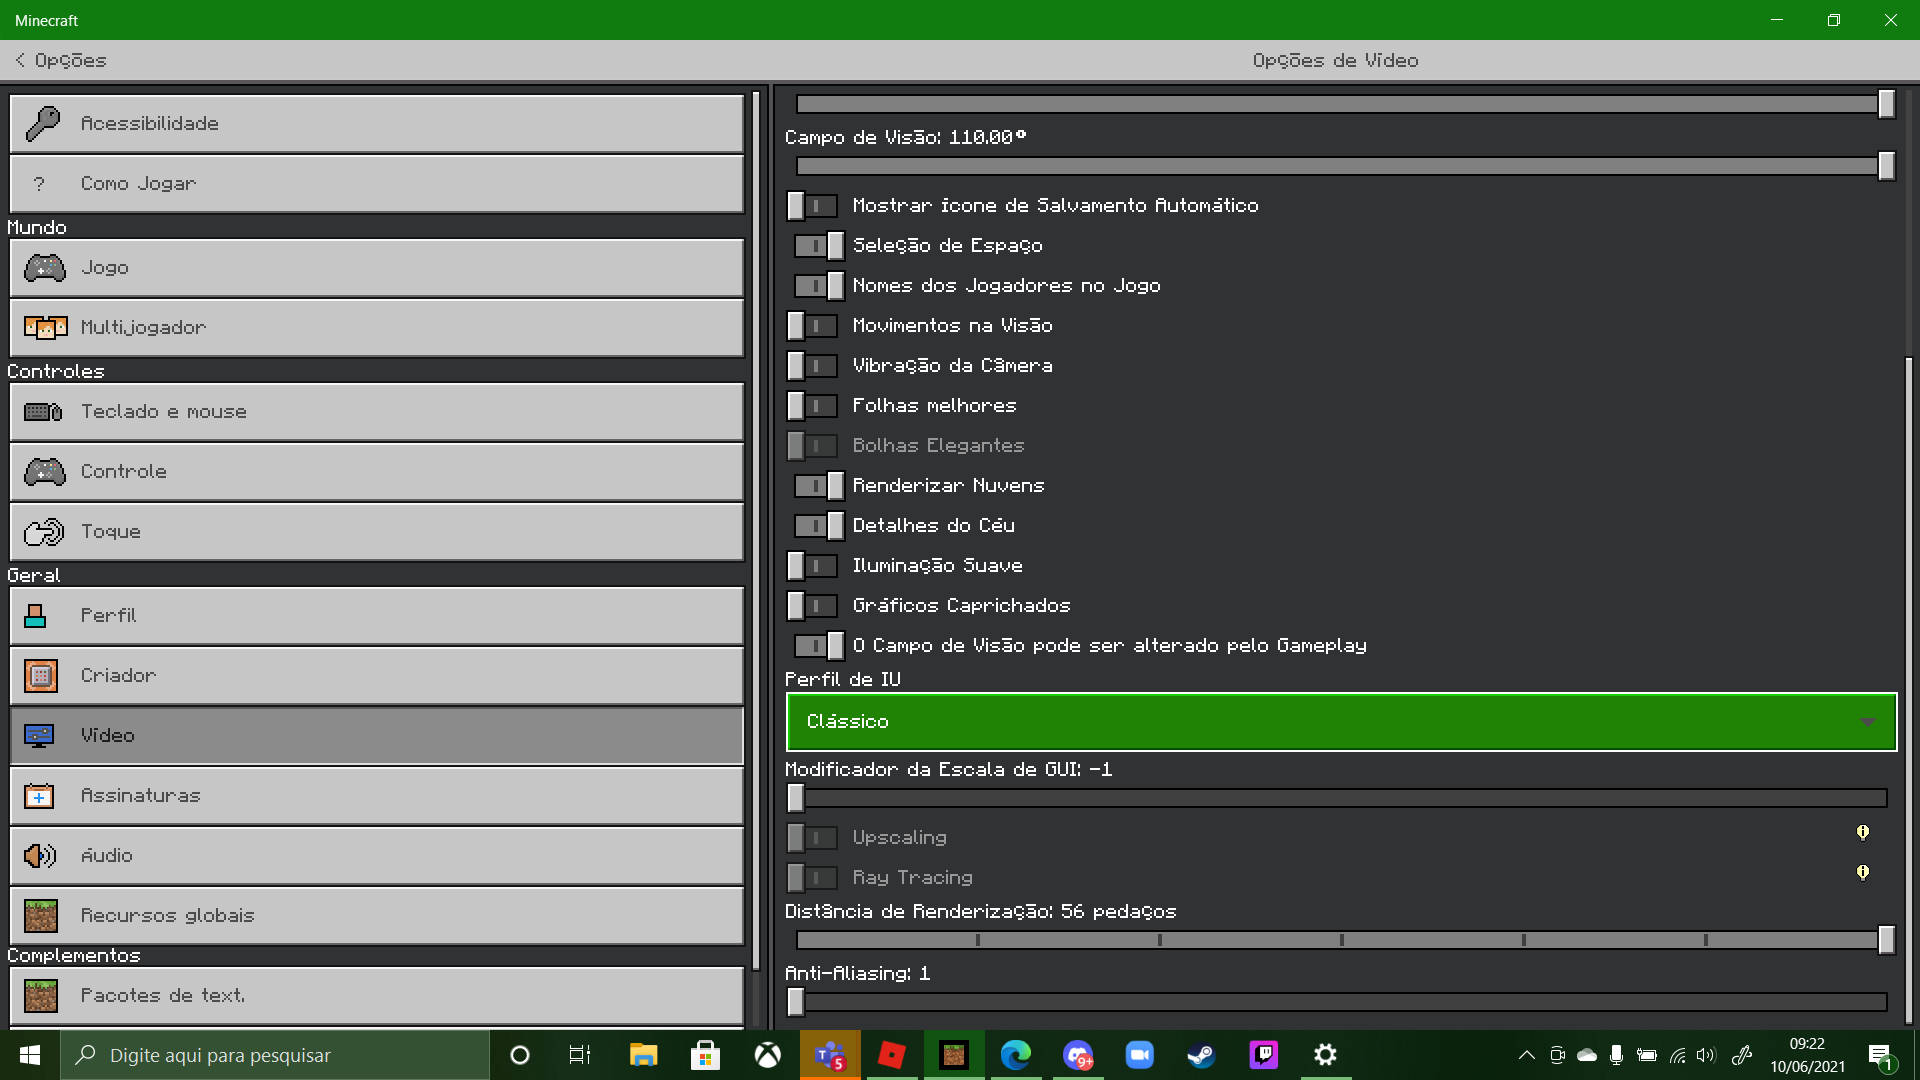Click the Recursos globais grass block icon

(x=41, y=916)
